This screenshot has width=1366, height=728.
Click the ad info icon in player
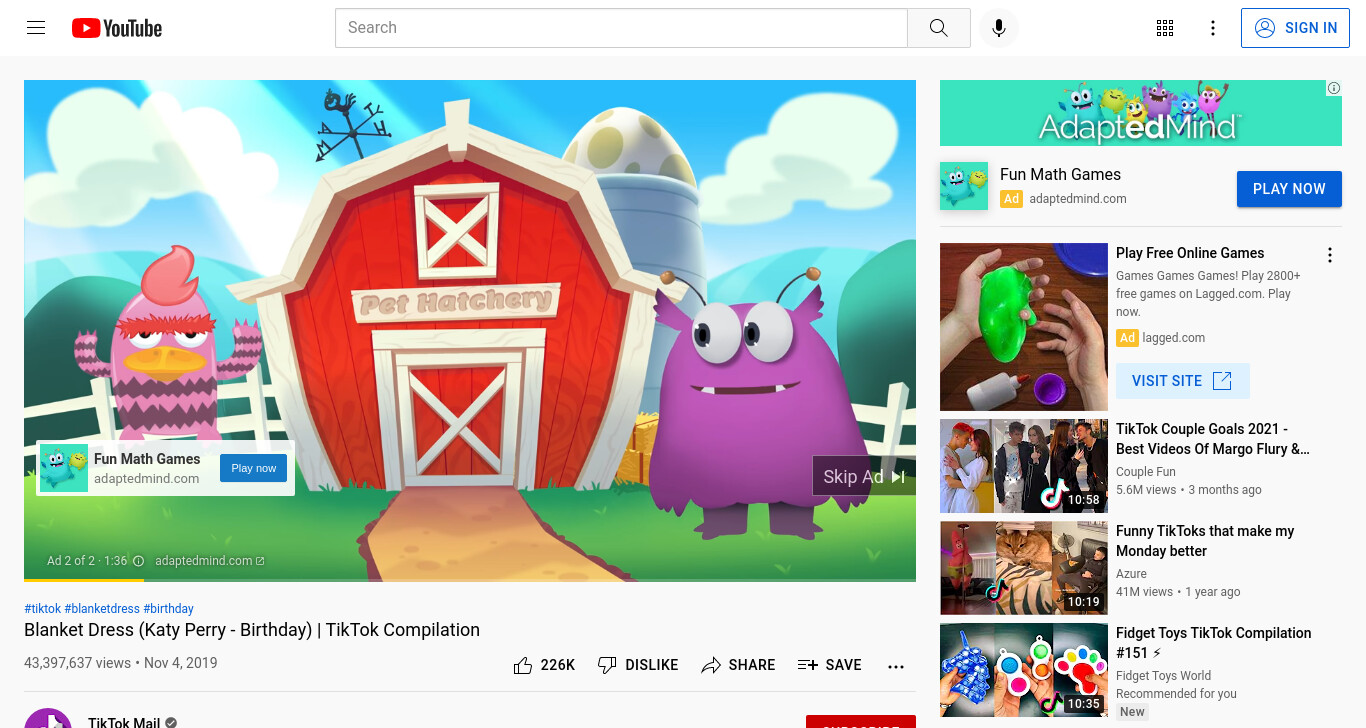pos(139,561)
